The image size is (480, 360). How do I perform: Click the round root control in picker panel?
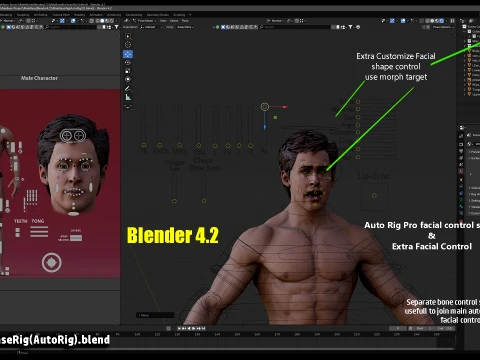(x=52, y=263)
